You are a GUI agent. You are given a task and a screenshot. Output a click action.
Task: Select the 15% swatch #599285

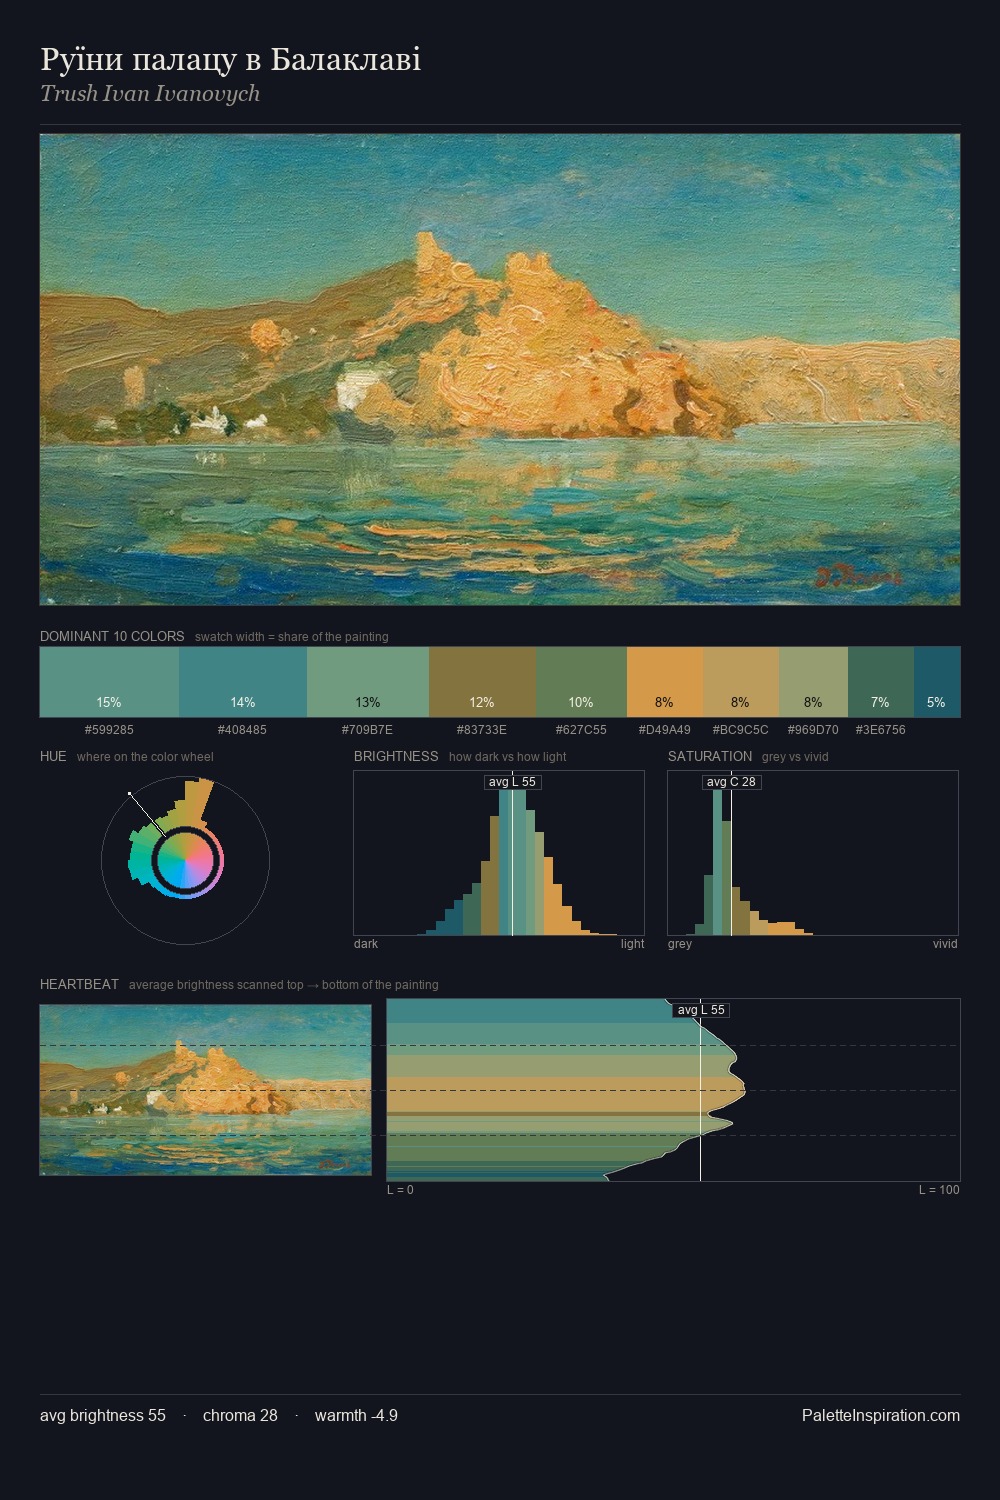click(x=109, y=682)
